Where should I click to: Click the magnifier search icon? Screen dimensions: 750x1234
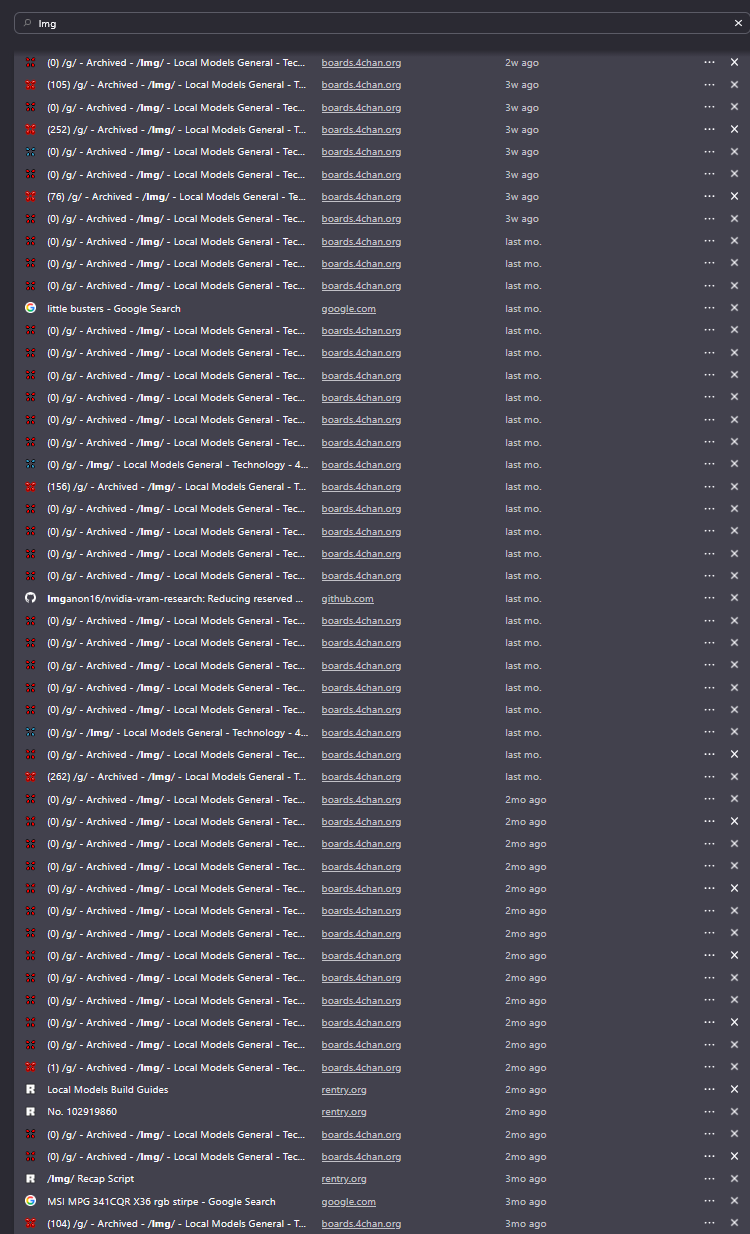click(28, 23)
